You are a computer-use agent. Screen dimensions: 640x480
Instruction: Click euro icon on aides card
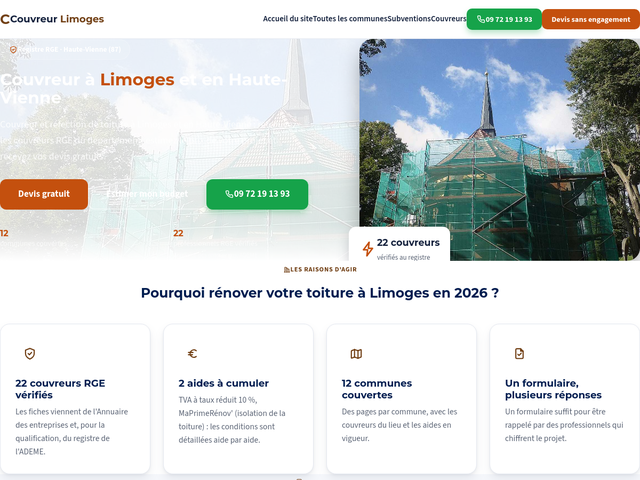[x=193, y=353]
